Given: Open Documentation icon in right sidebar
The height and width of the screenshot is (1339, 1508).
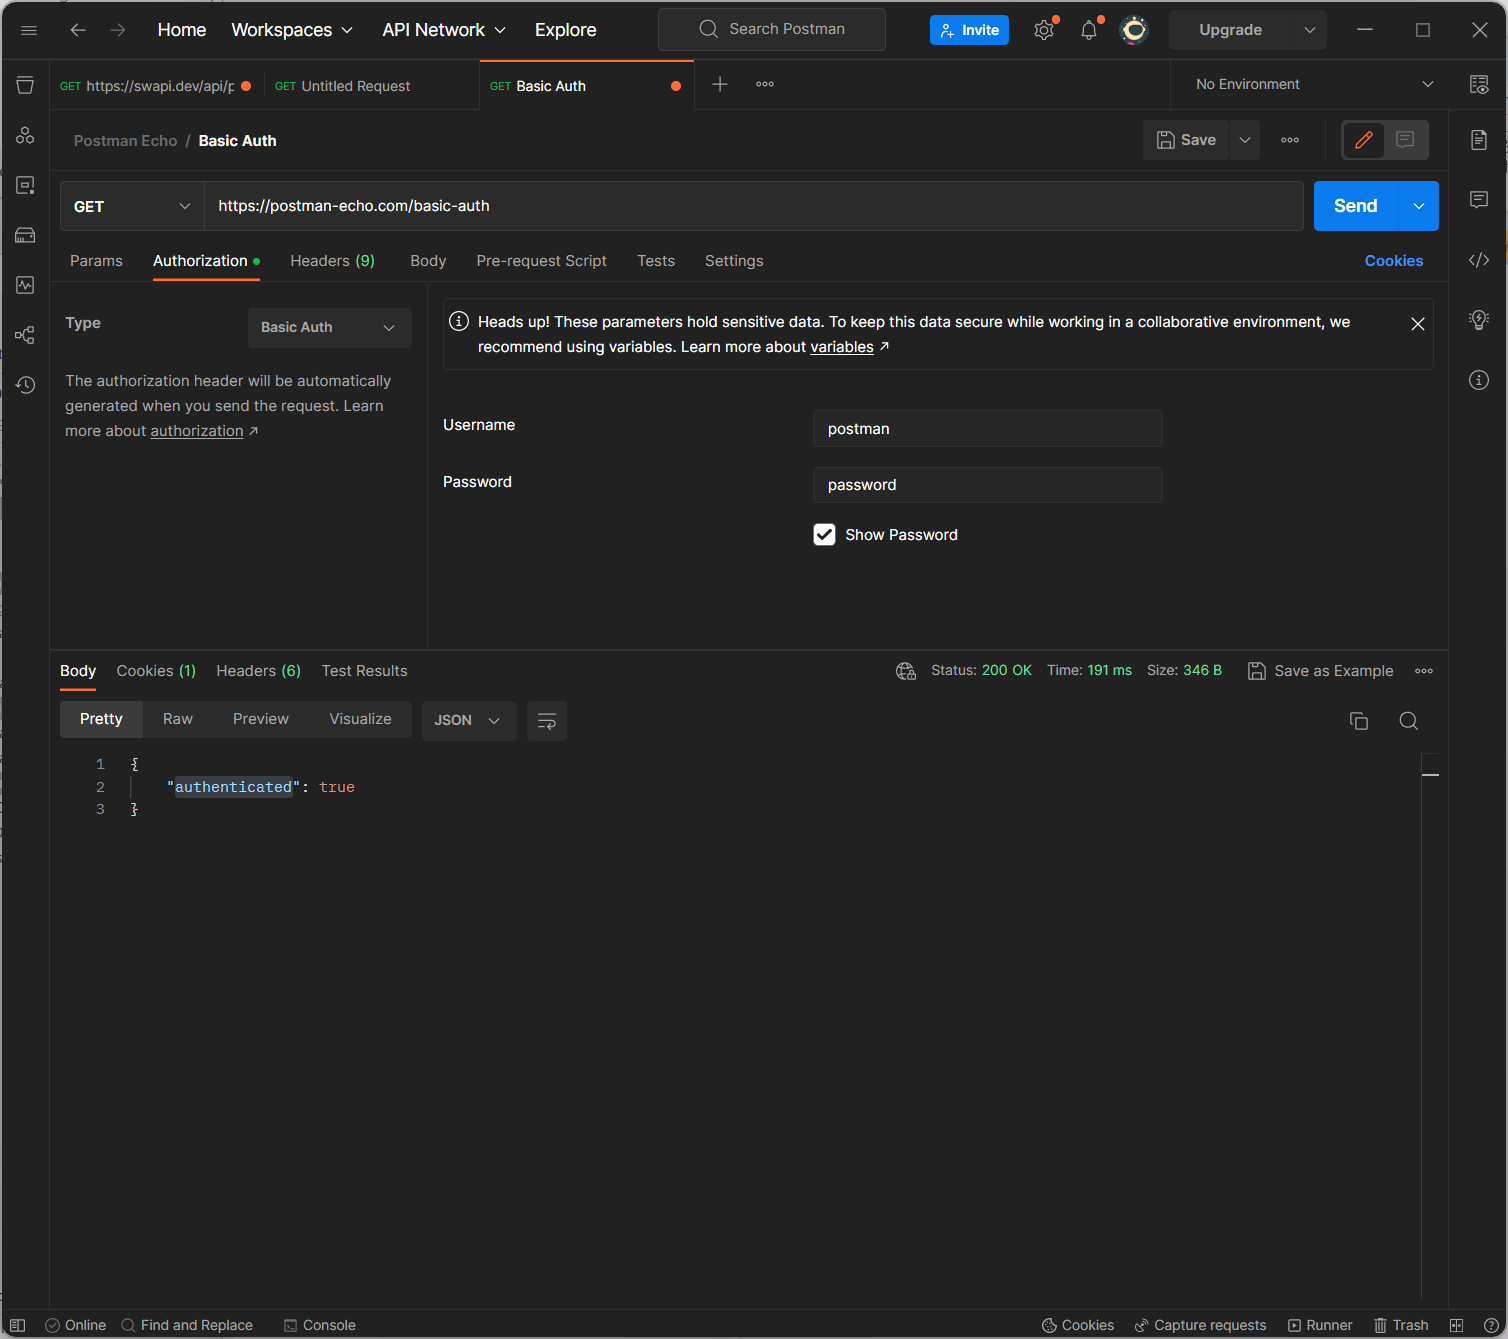Looking at the screenshot, I should pos(1479,140).
